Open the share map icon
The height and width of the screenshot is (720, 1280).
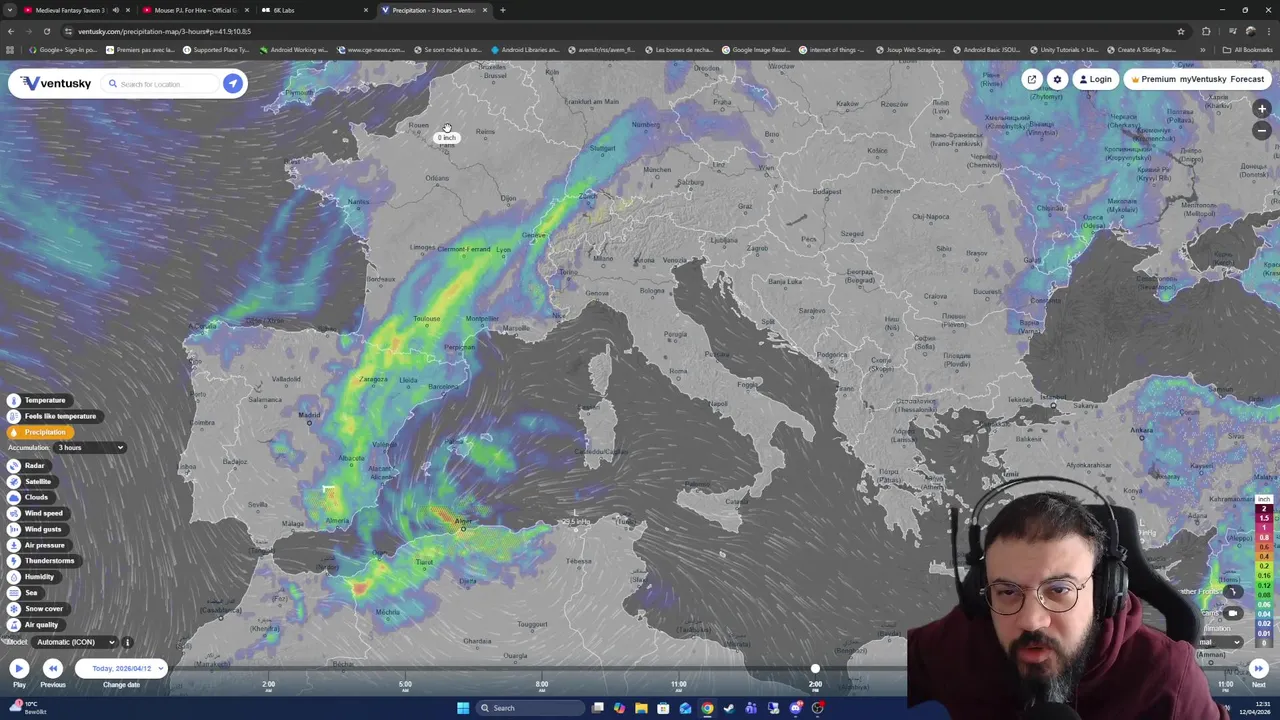(1032, 79)
